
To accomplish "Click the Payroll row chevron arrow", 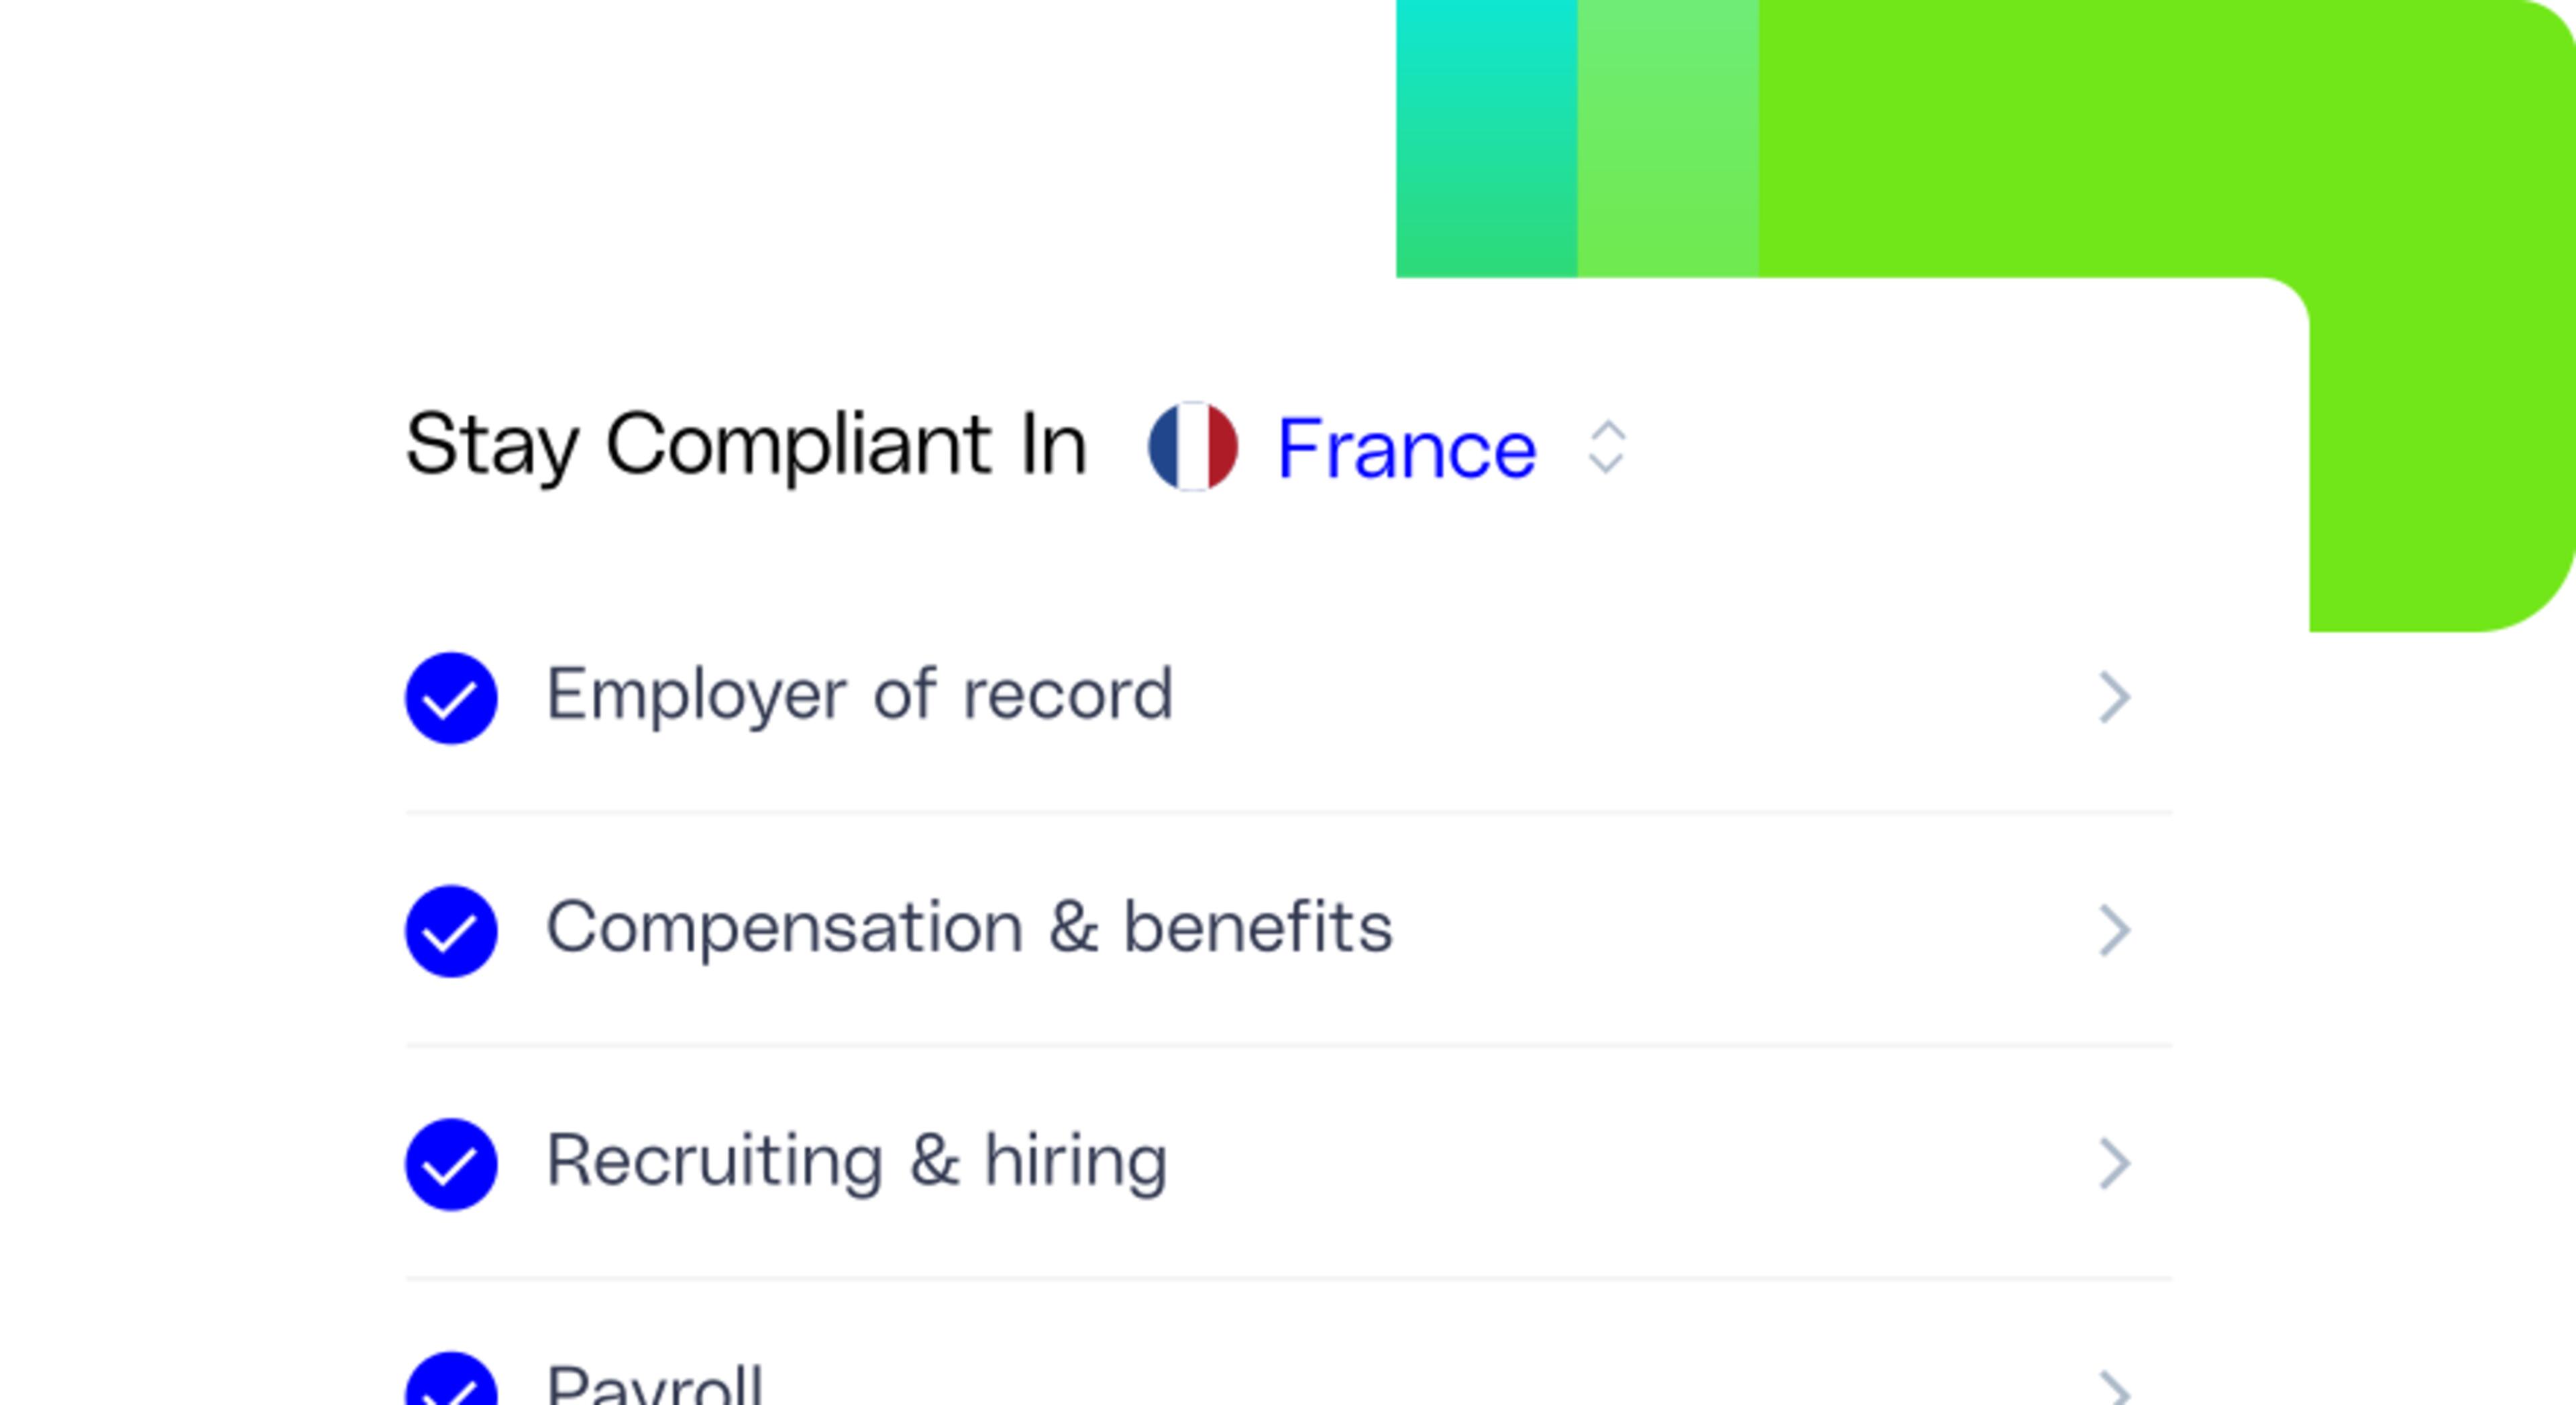I will pyautogui.click(x=2113, y=1388).
